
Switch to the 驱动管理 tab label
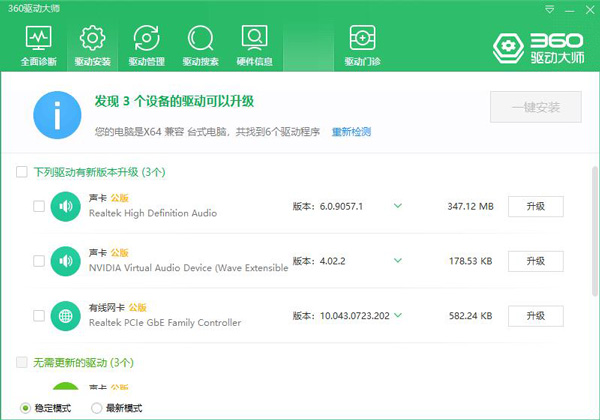(147, 62)
